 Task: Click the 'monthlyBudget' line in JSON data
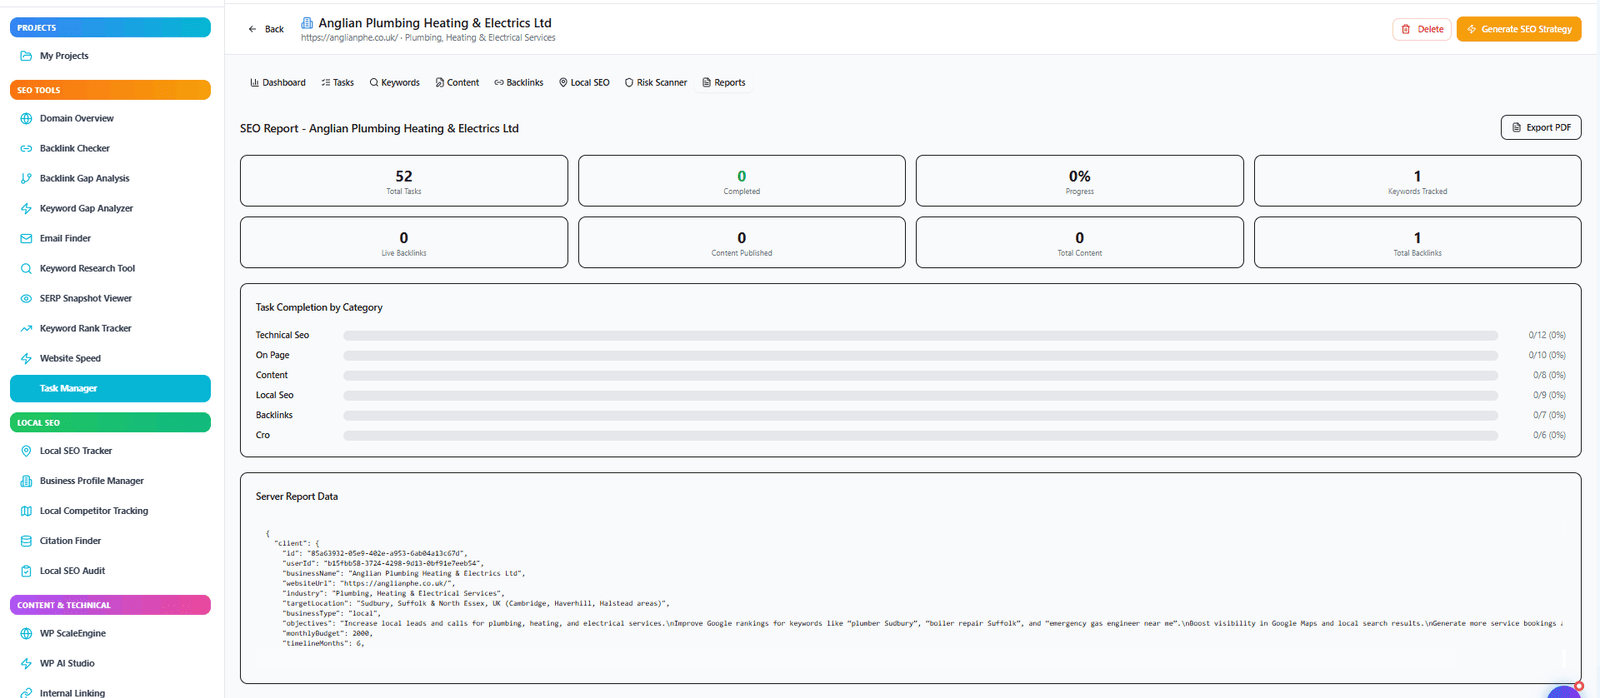(x=327, y=634)
